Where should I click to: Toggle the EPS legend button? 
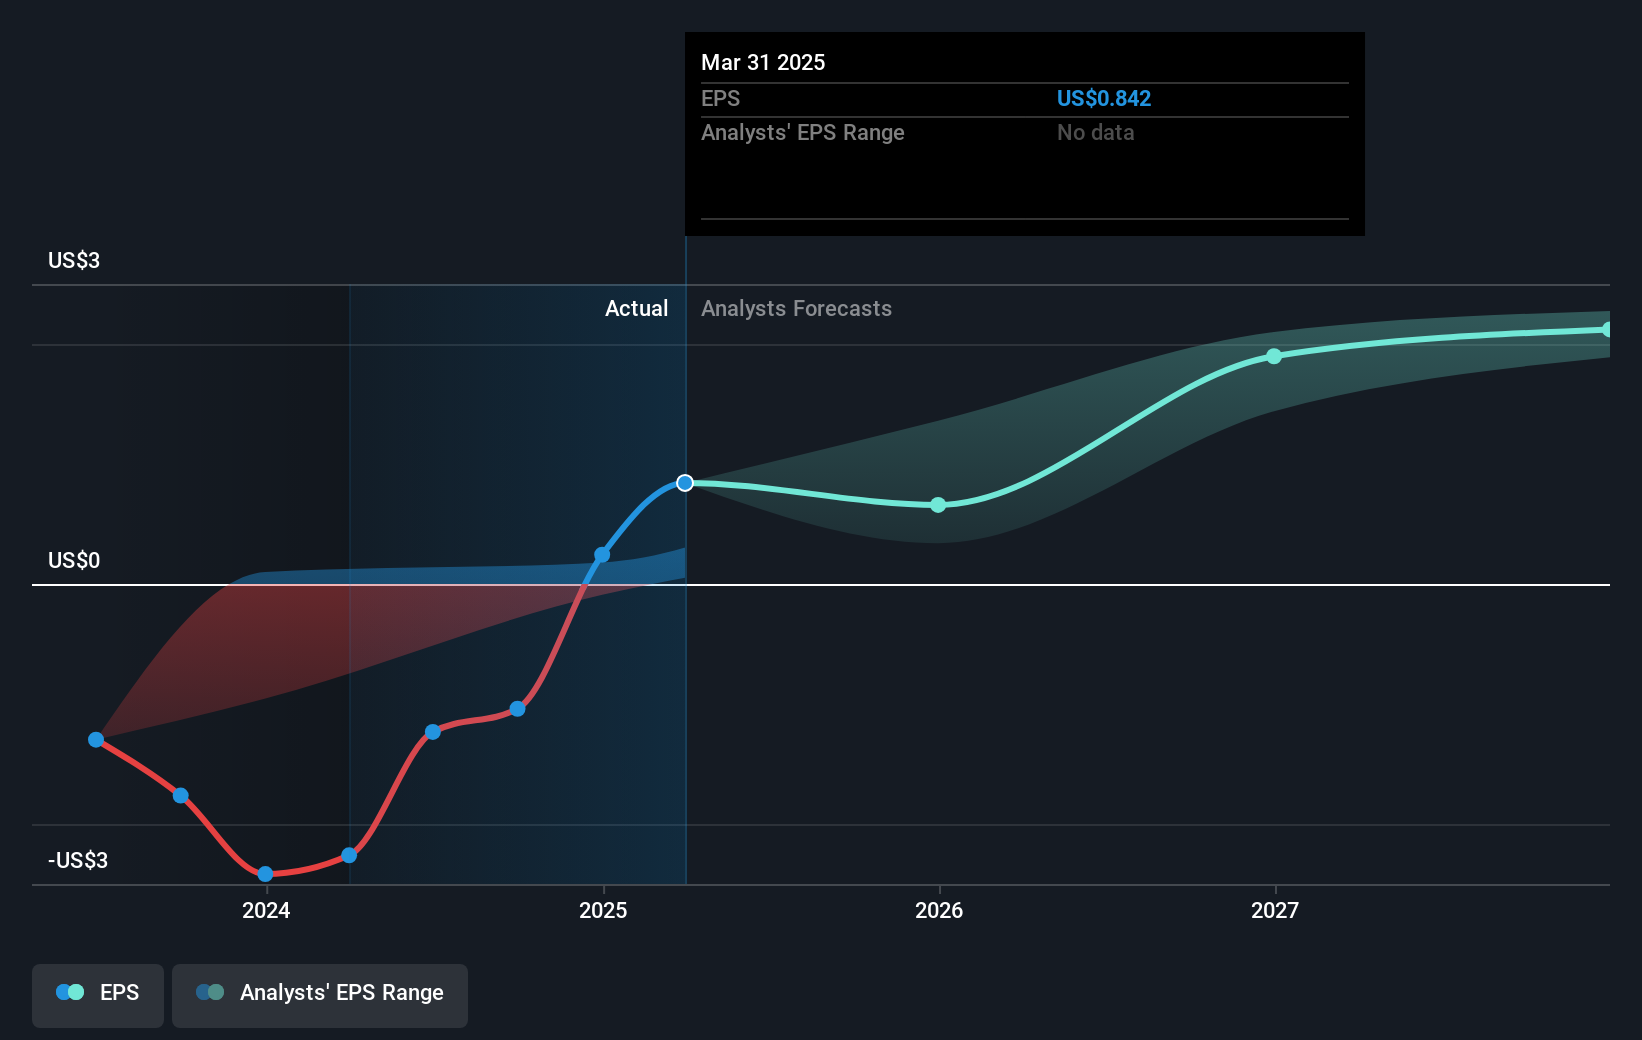pos(98,995)
